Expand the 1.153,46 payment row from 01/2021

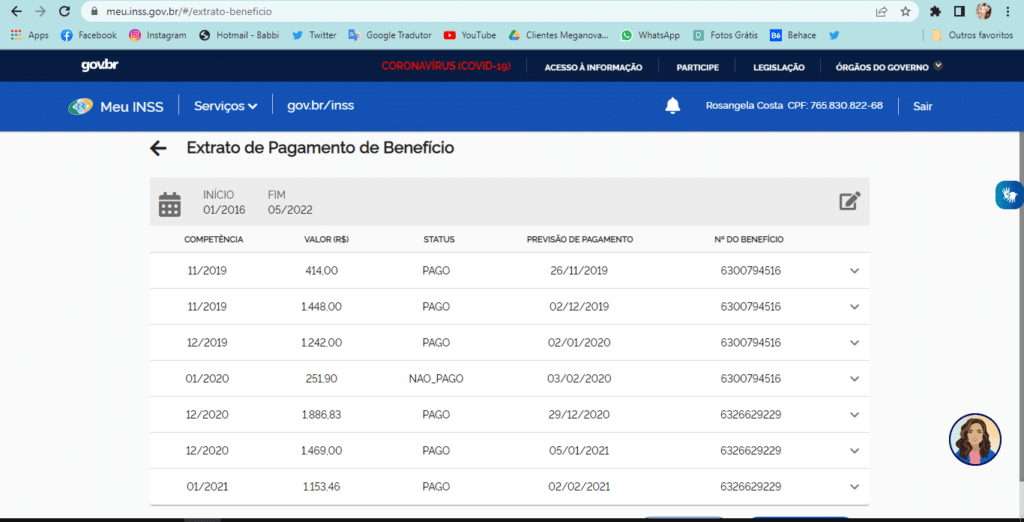(x=854, y=487)
